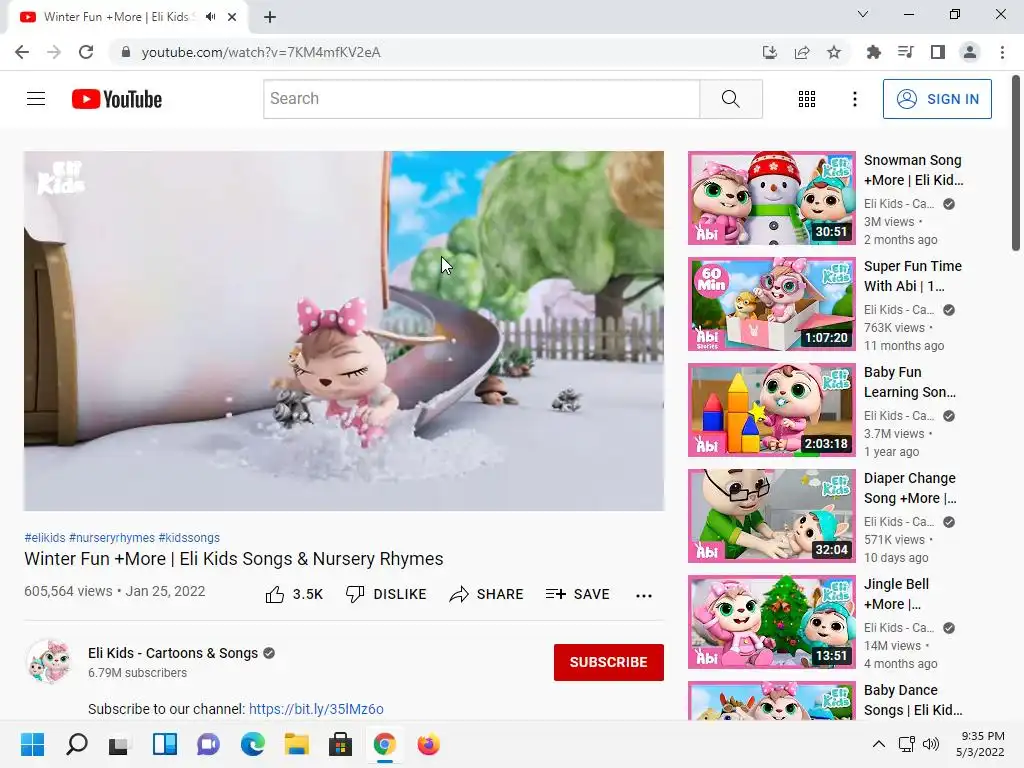Open Task View from taskbar
This screenshot has width=1024, height=768.
pyautogui.click(x=119, y=744)
